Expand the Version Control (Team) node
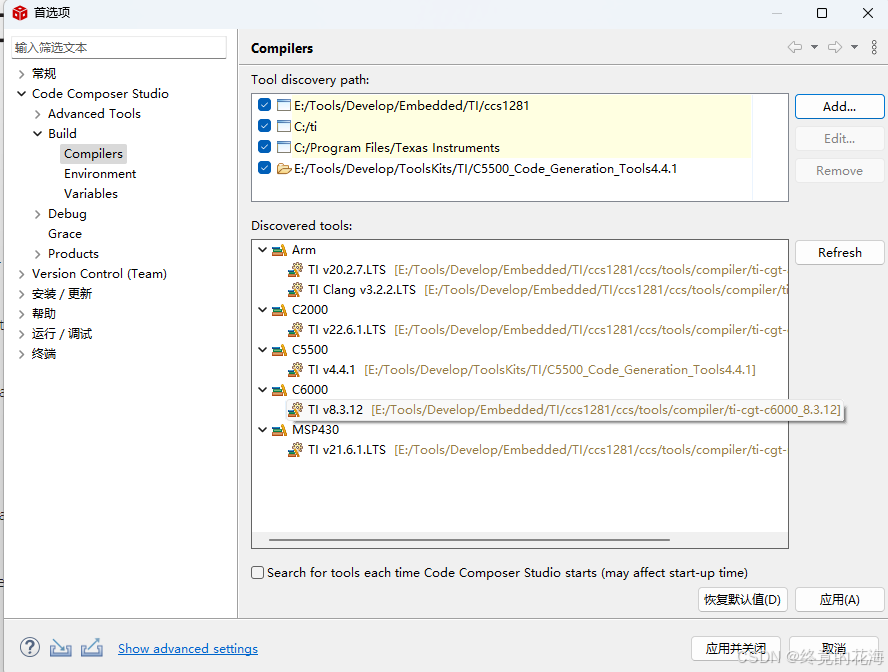Screen dimensions: 888x672 (x=22, y=275)
